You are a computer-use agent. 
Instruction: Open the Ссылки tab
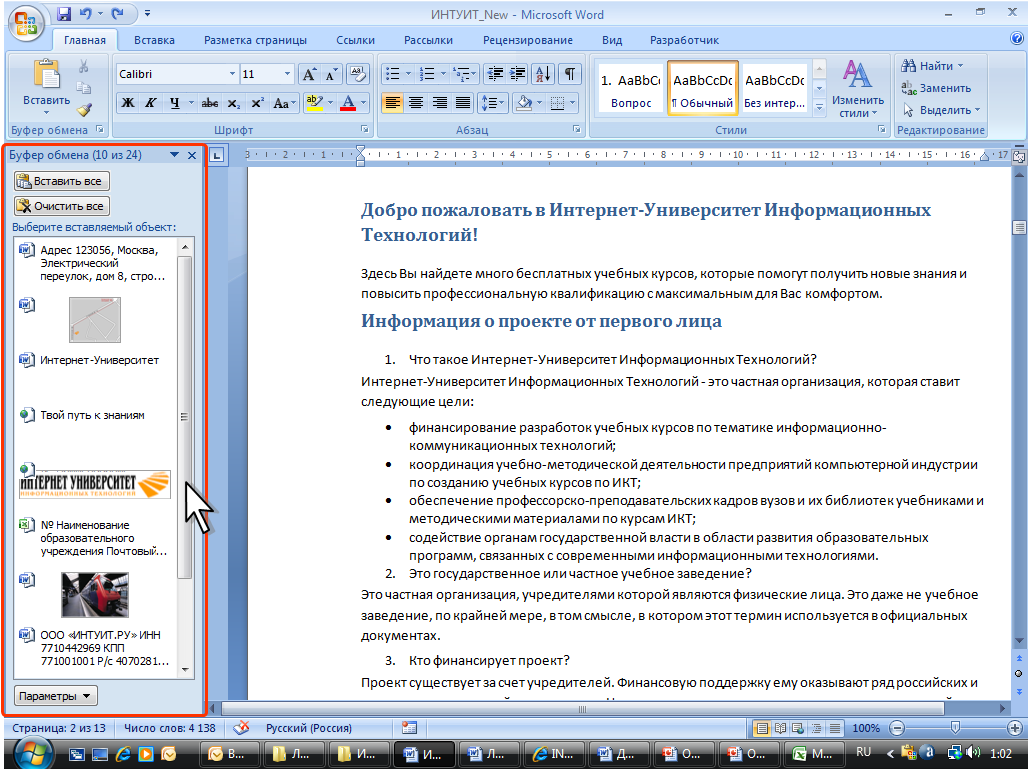click(x=355, y=40)
